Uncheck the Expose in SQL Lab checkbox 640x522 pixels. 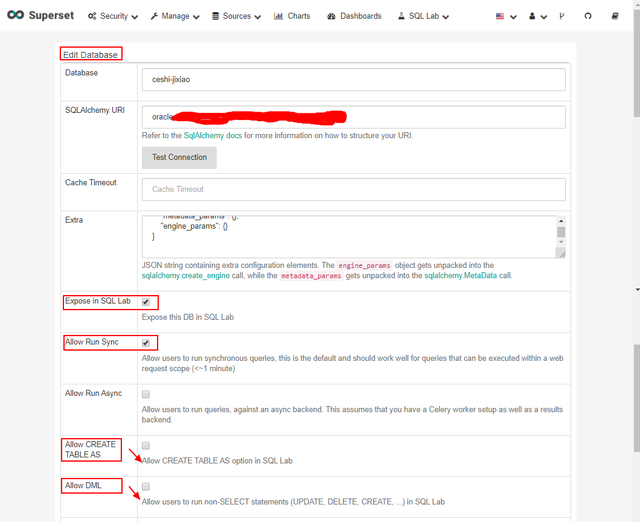point(146,301)
